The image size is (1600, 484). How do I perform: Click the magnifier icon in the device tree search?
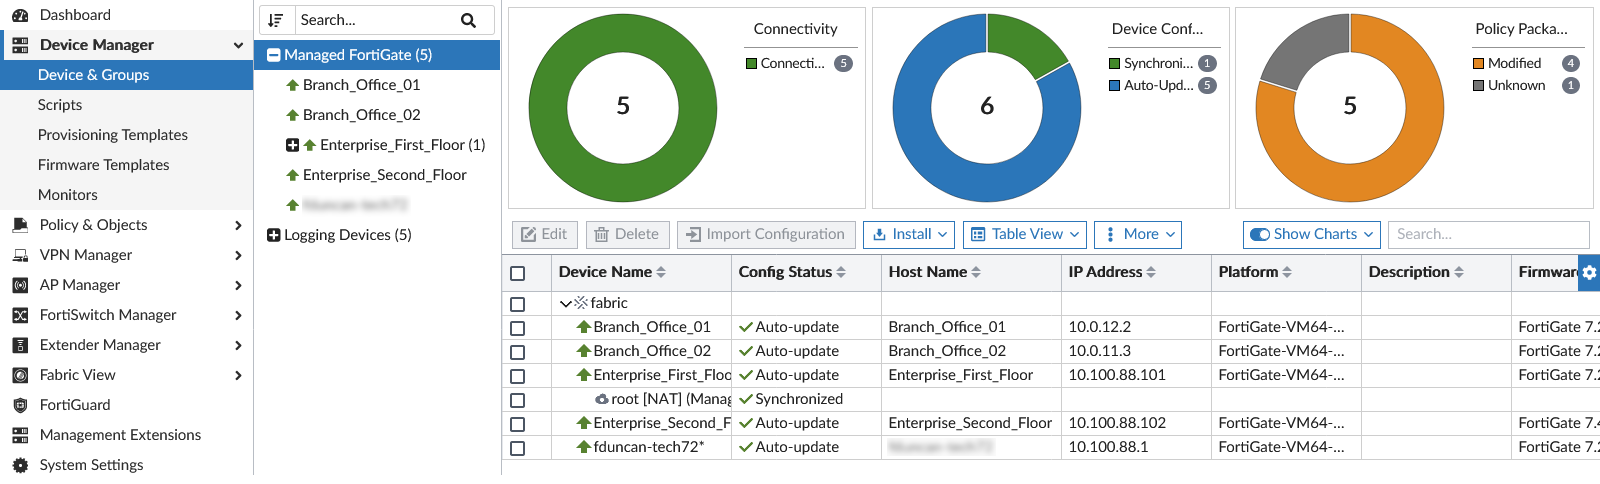point(468,20)
